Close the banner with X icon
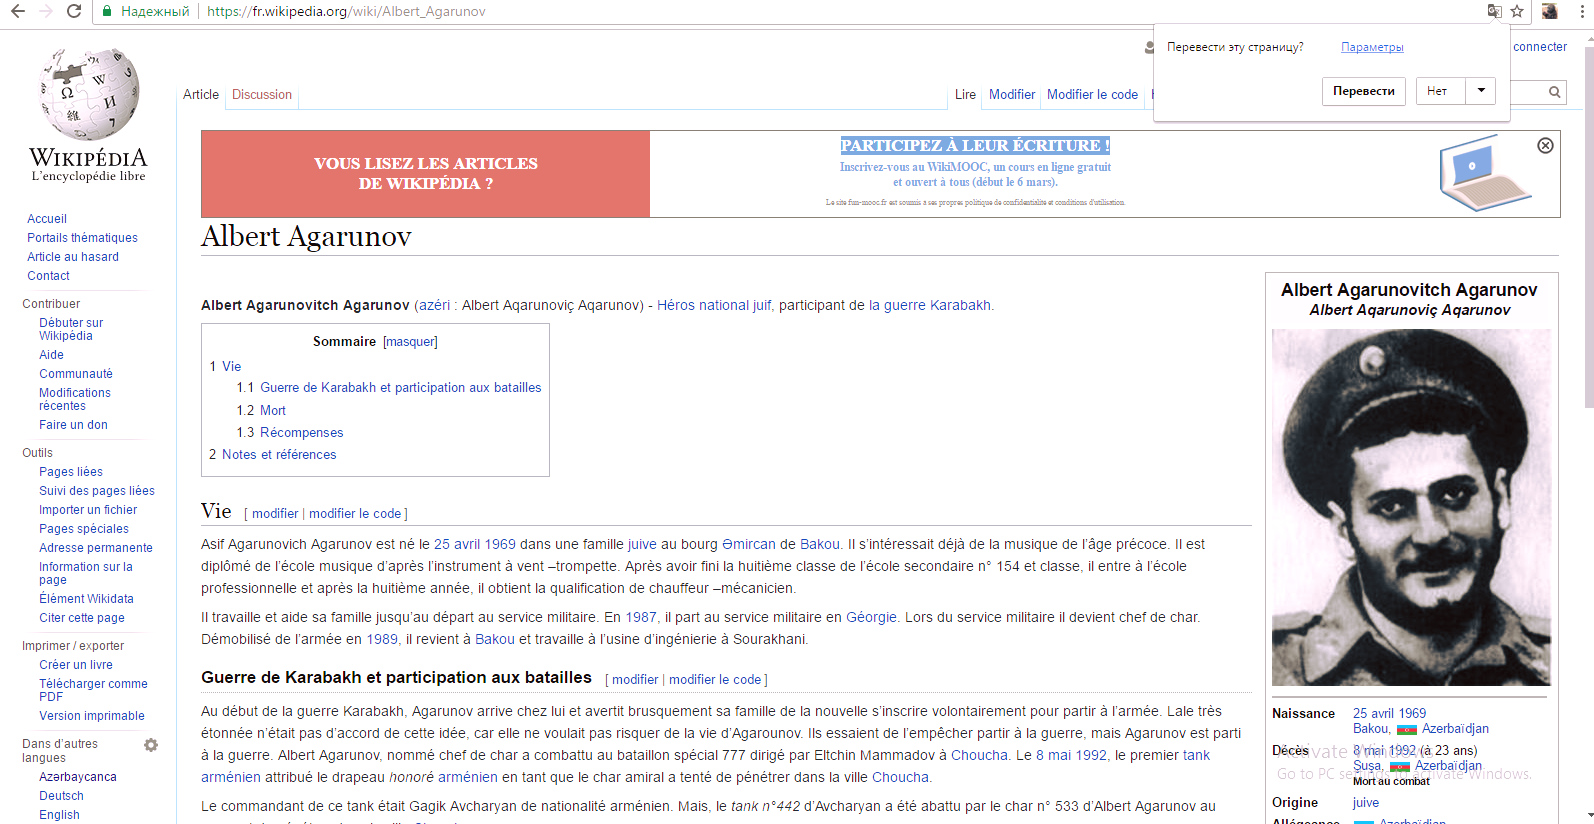 coord(1545,146)
